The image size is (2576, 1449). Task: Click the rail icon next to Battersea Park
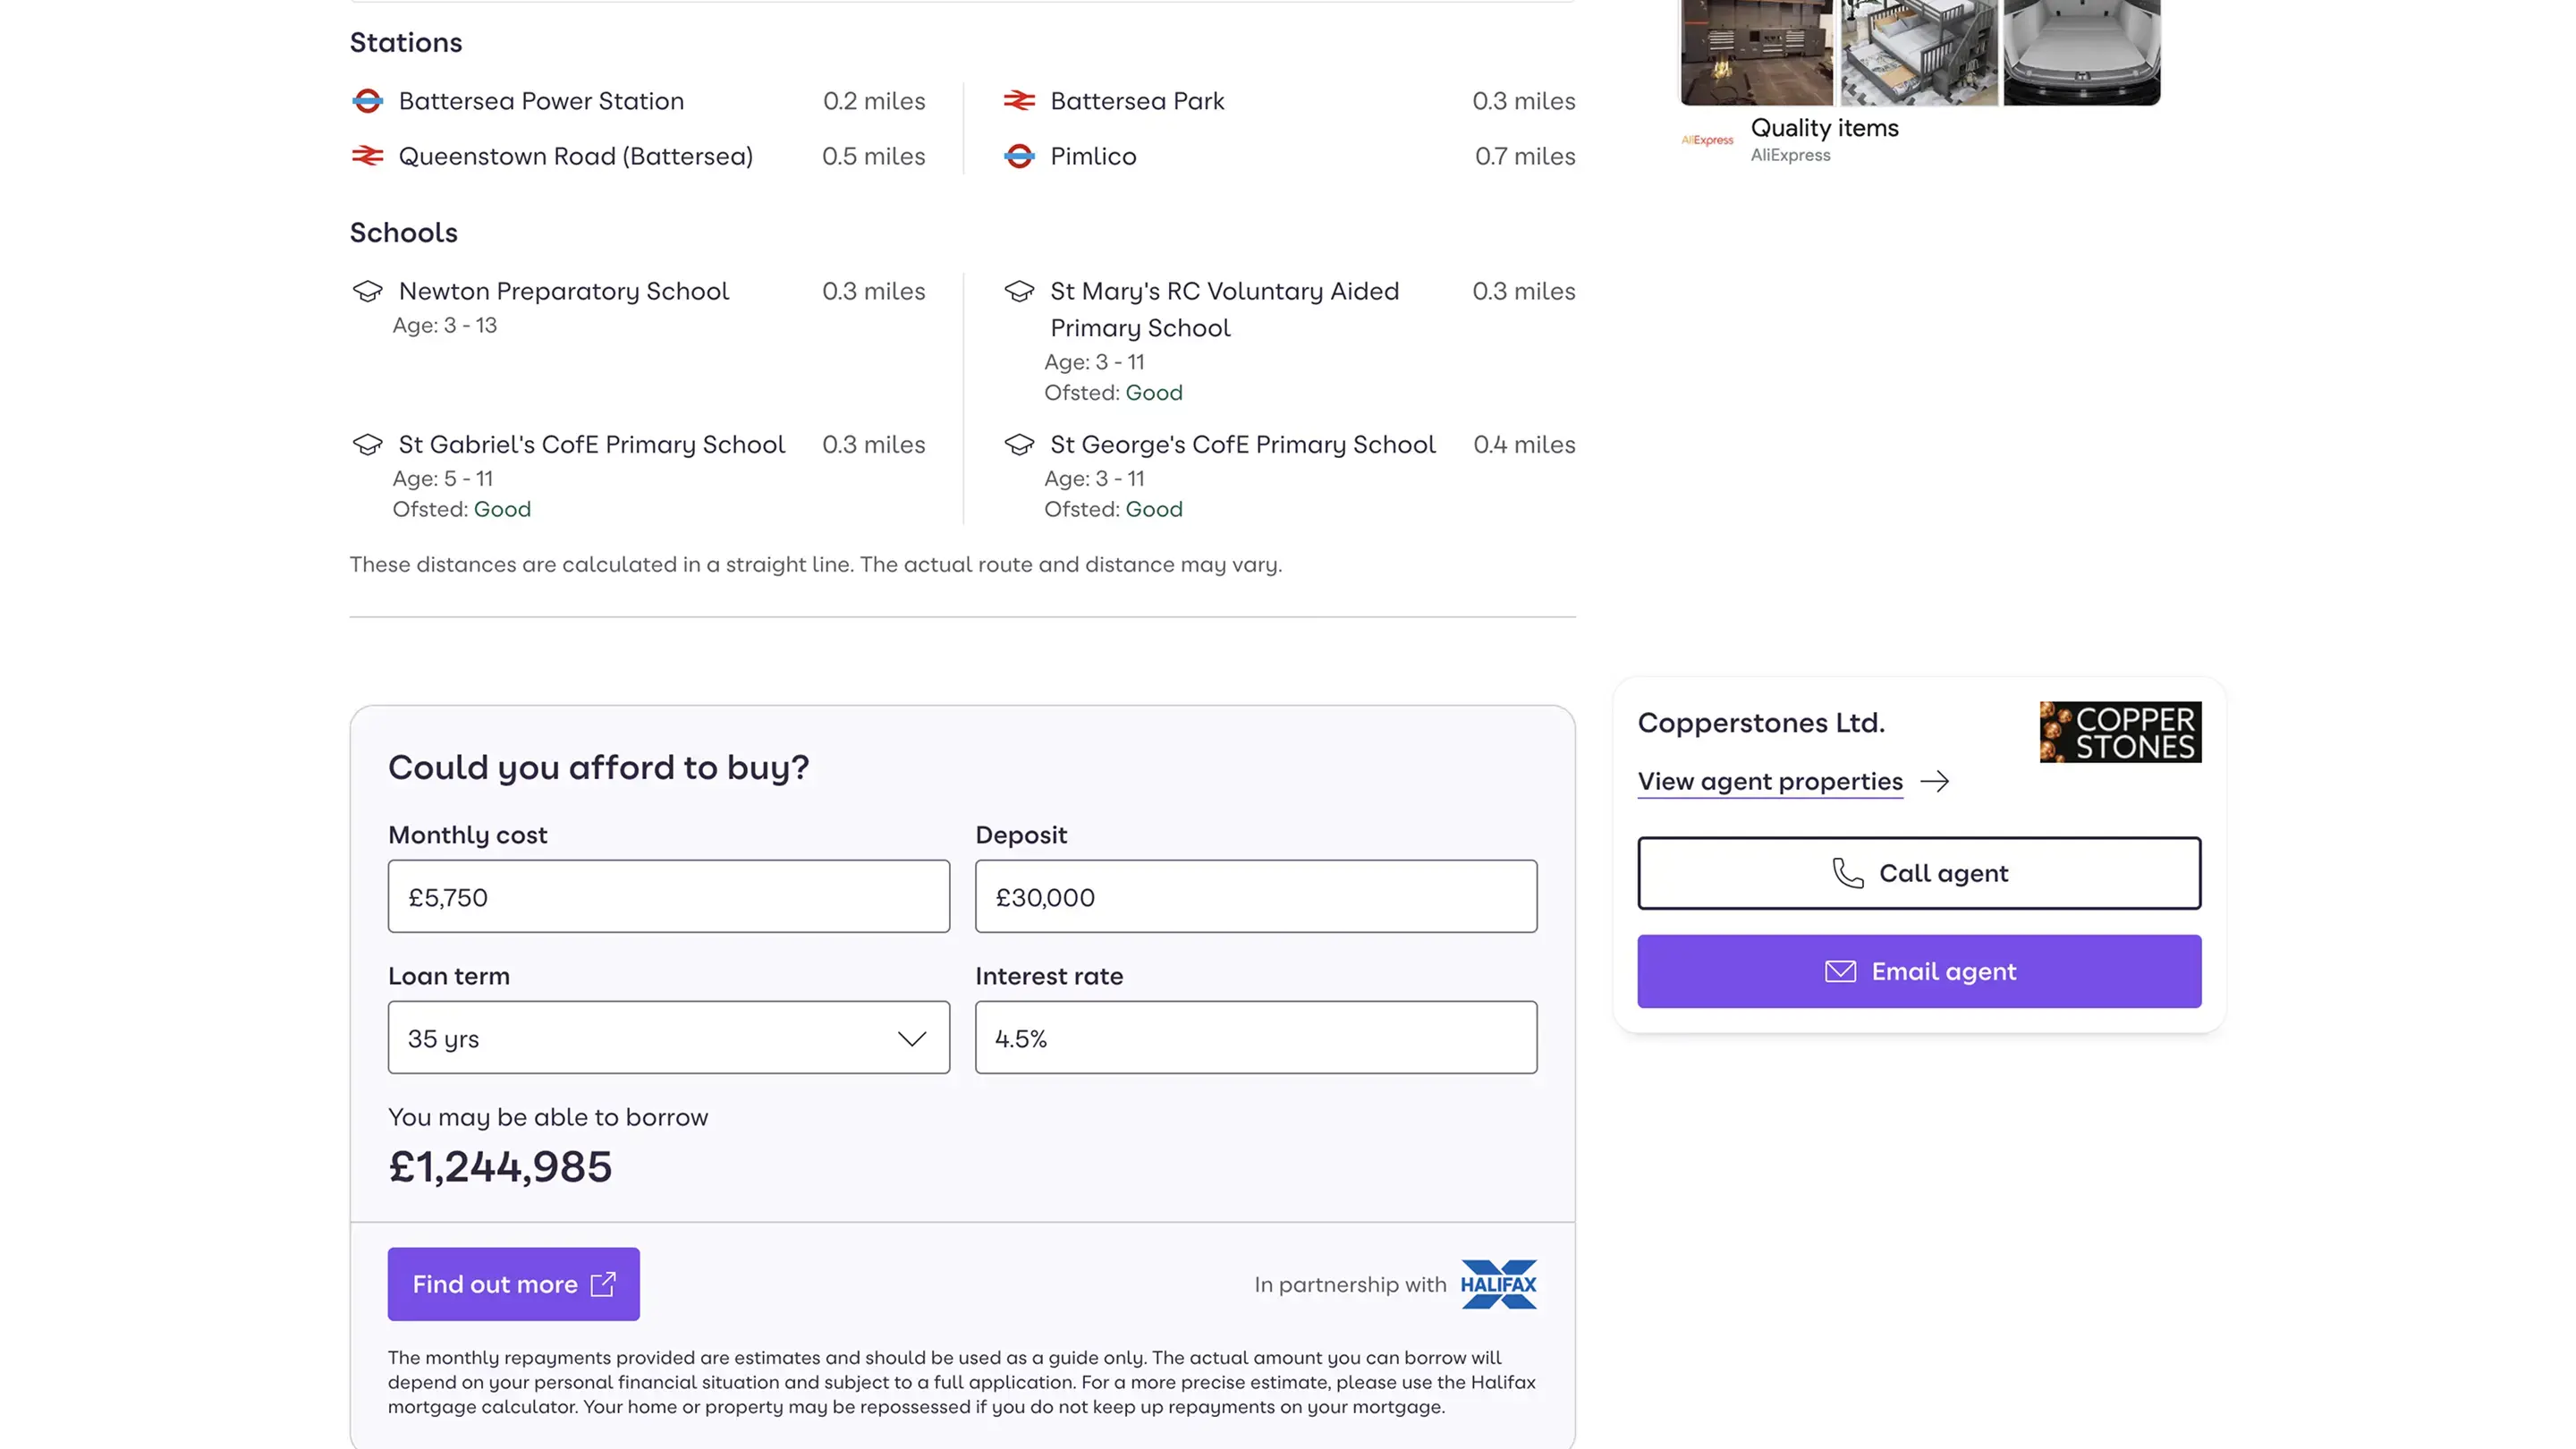(x=1019, y=101)
